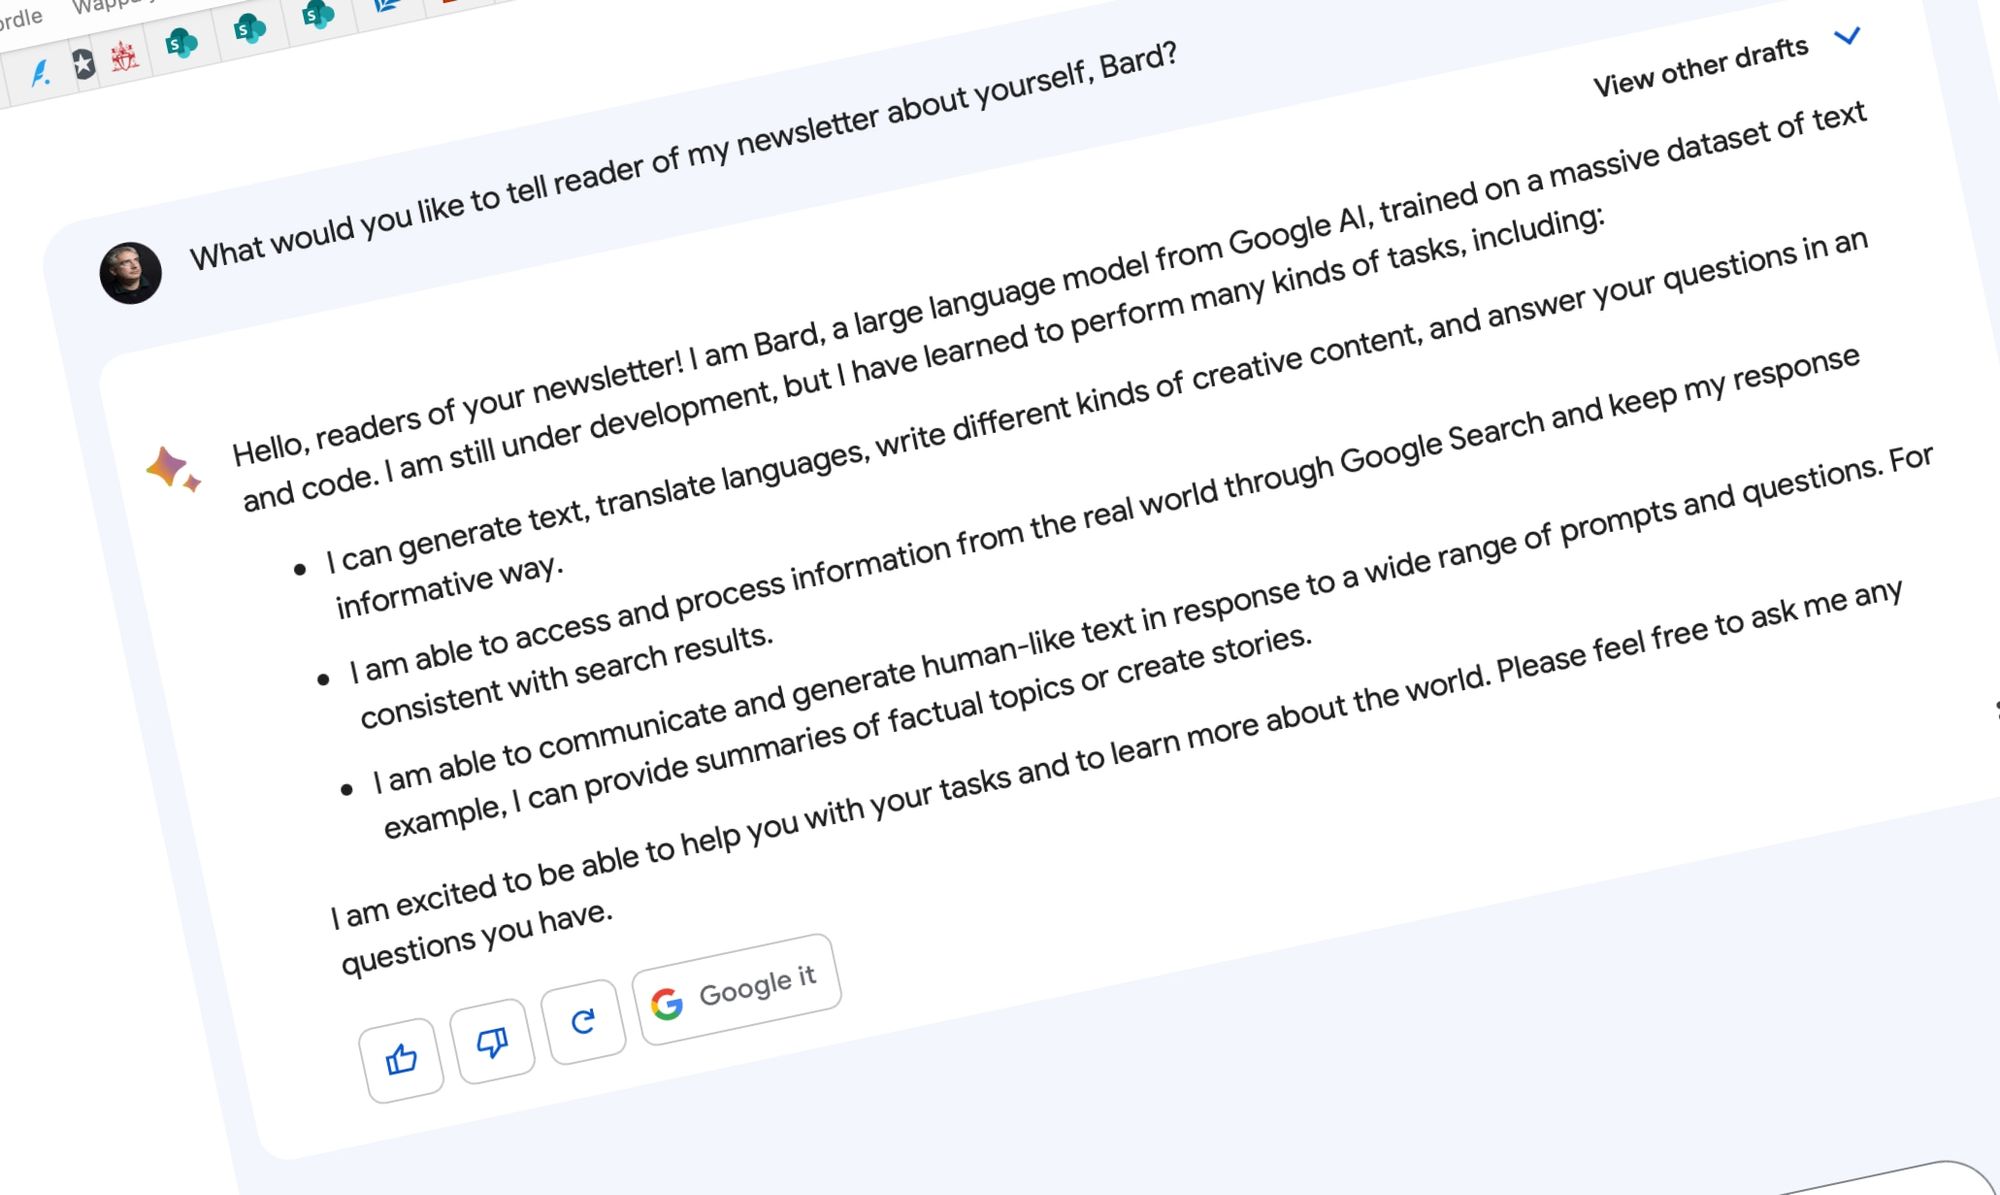The image size is (2000, 1195).
Task: Click the blue feather bookmark icon
Action: (x=40, y=70)
